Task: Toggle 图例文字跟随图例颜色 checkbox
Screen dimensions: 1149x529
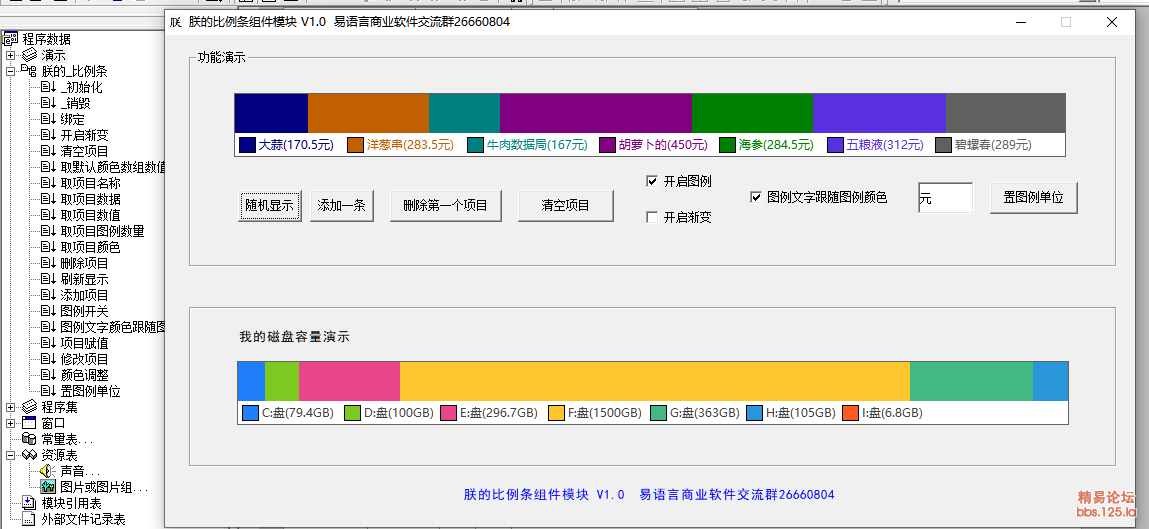Action: click(x=755, y=197)
